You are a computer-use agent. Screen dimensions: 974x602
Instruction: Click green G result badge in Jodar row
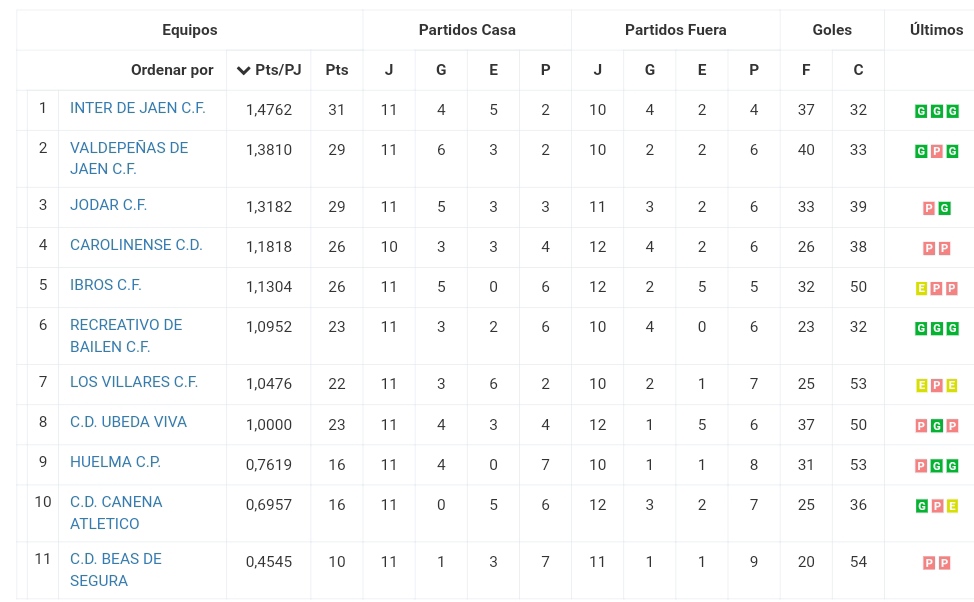[944, 209]
